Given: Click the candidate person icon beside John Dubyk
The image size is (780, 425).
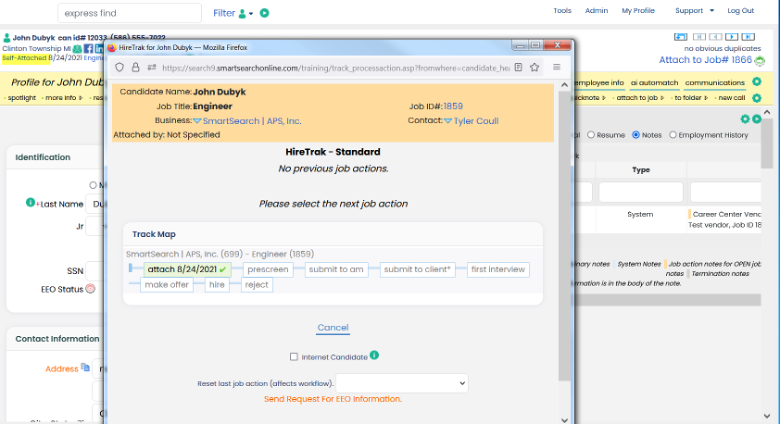Looking at the screenshot, I should pos(6,37).
